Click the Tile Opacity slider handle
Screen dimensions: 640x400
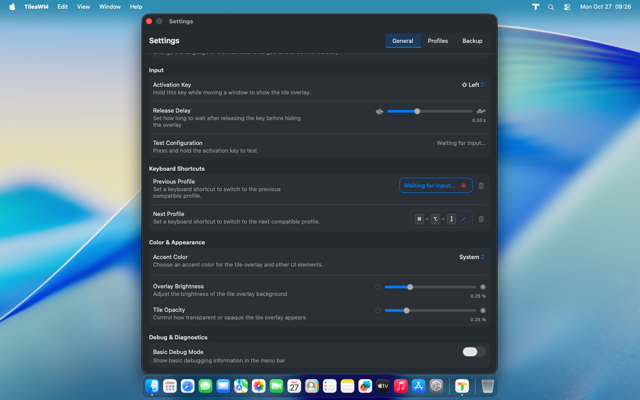pyautogui.click(x=406, y=311)
